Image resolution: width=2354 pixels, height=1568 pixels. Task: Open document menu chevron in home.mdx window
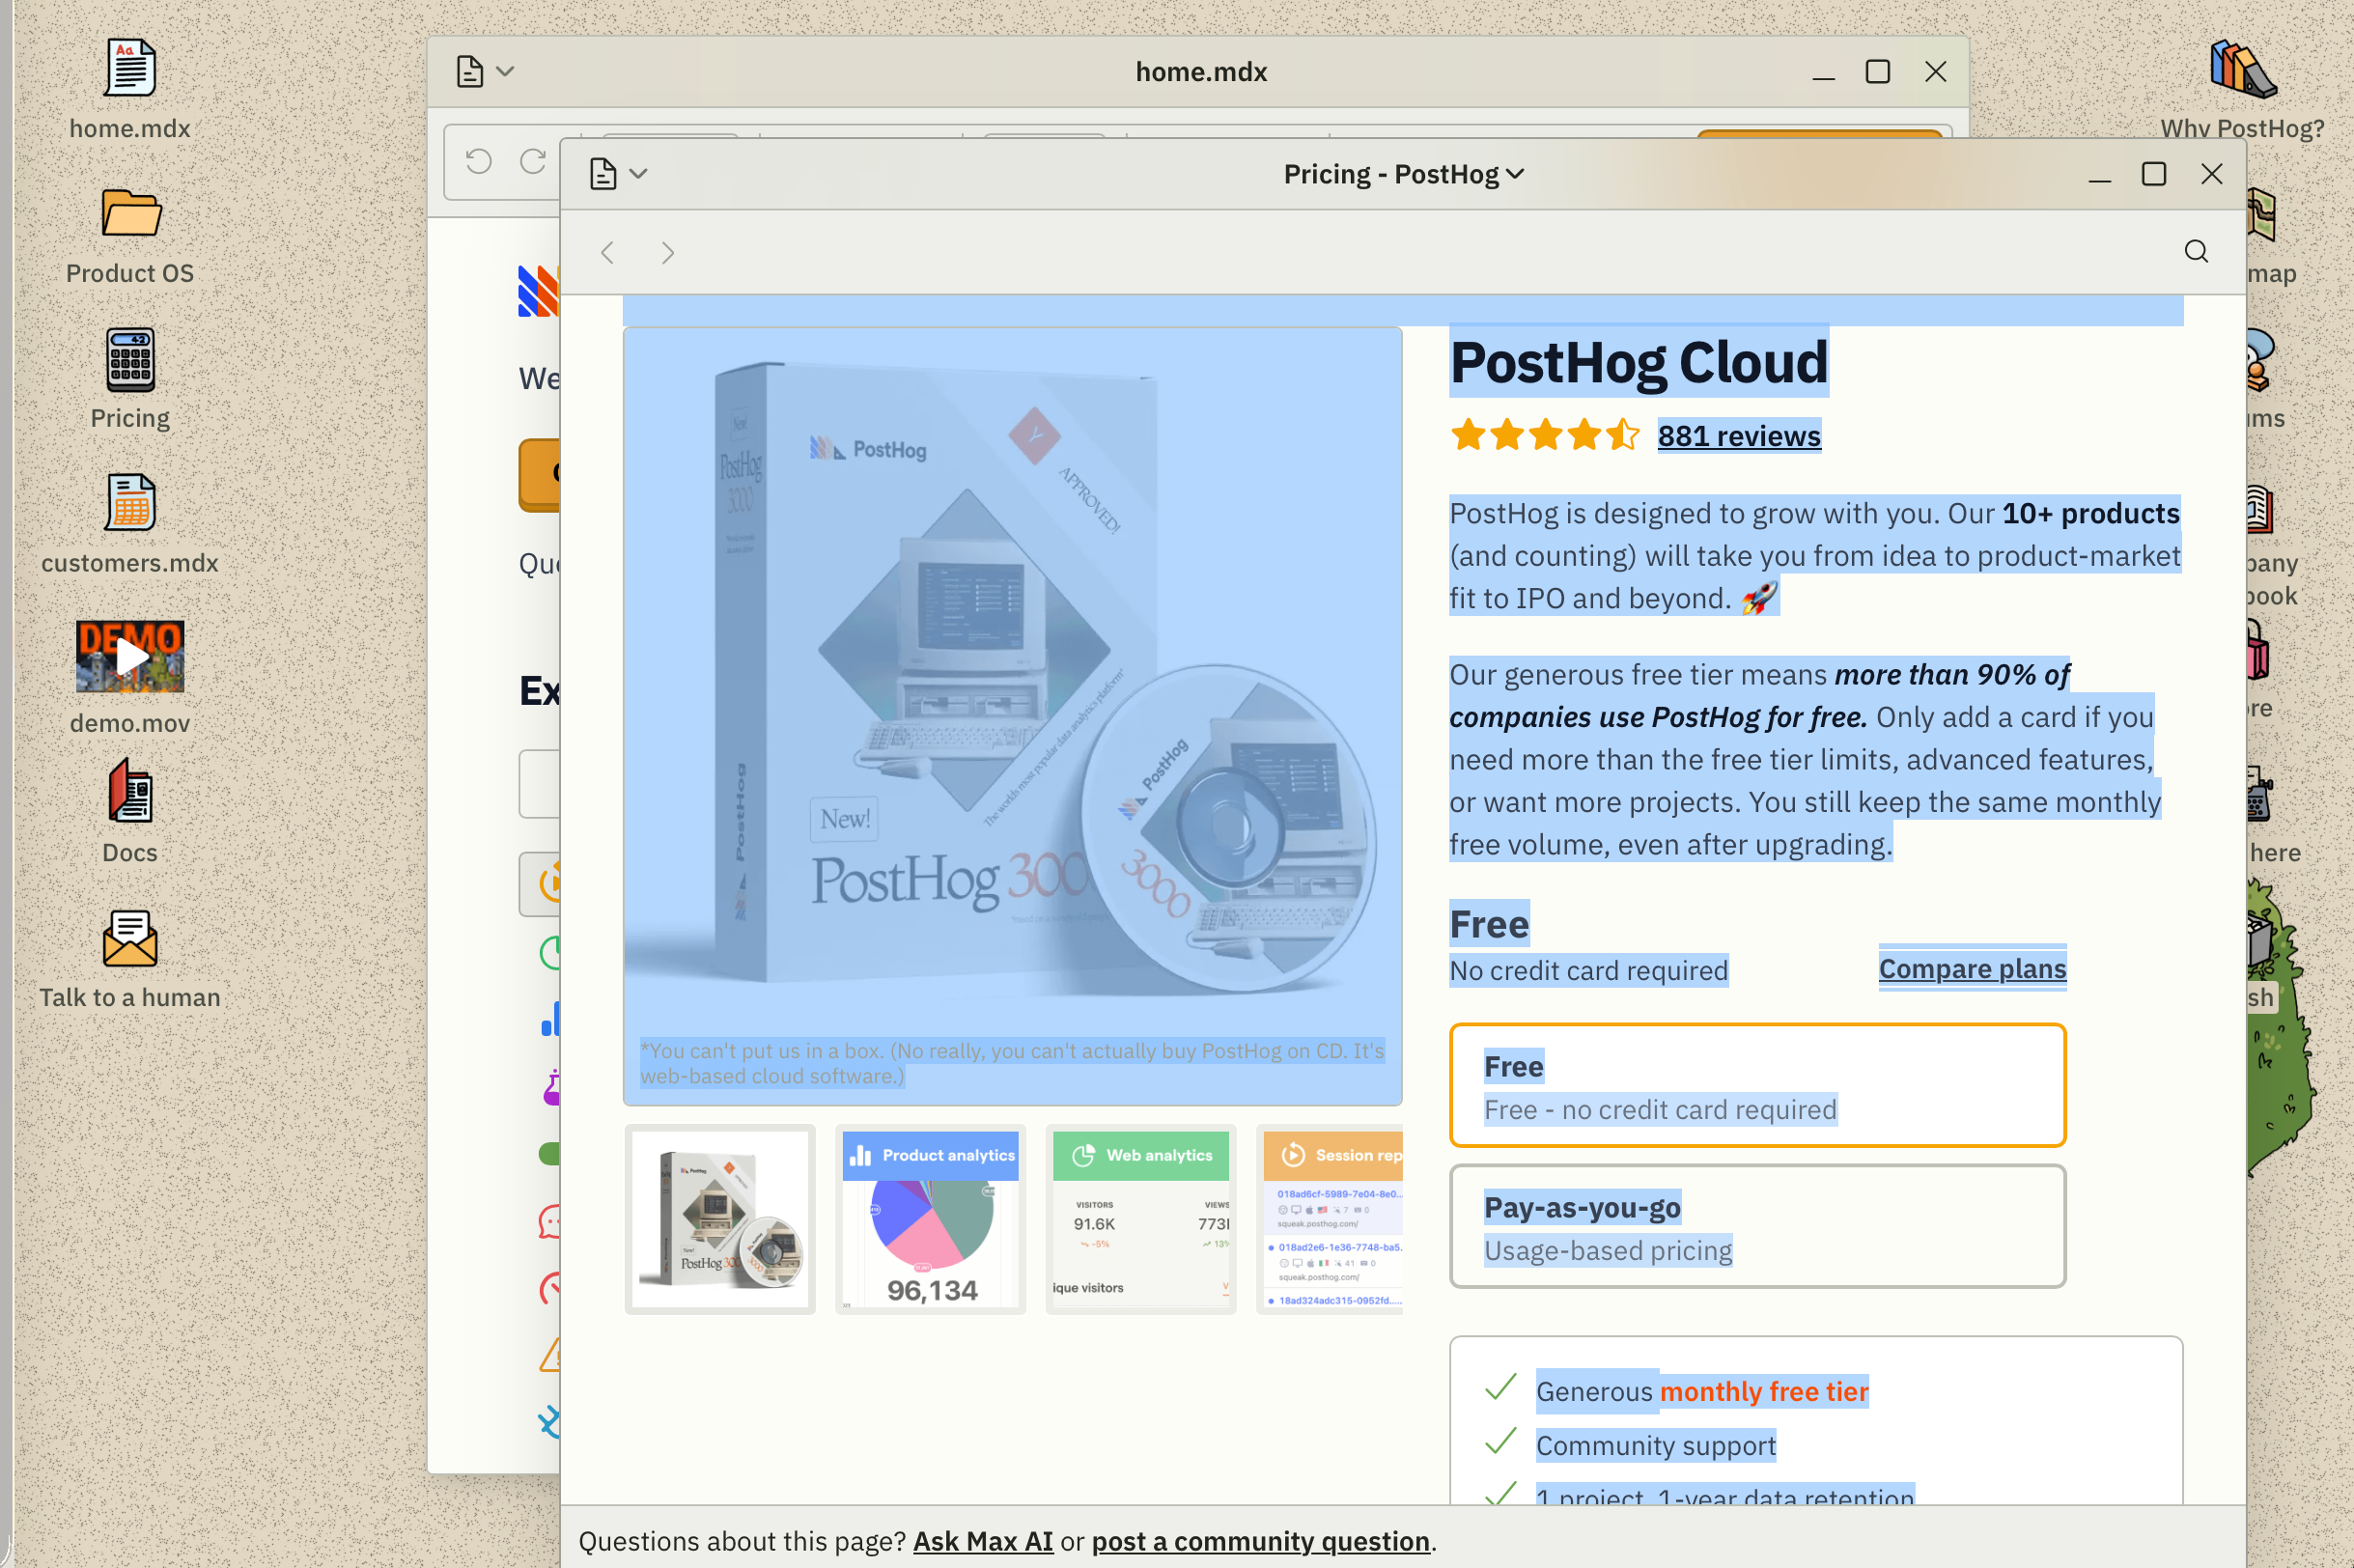[505, 71]
